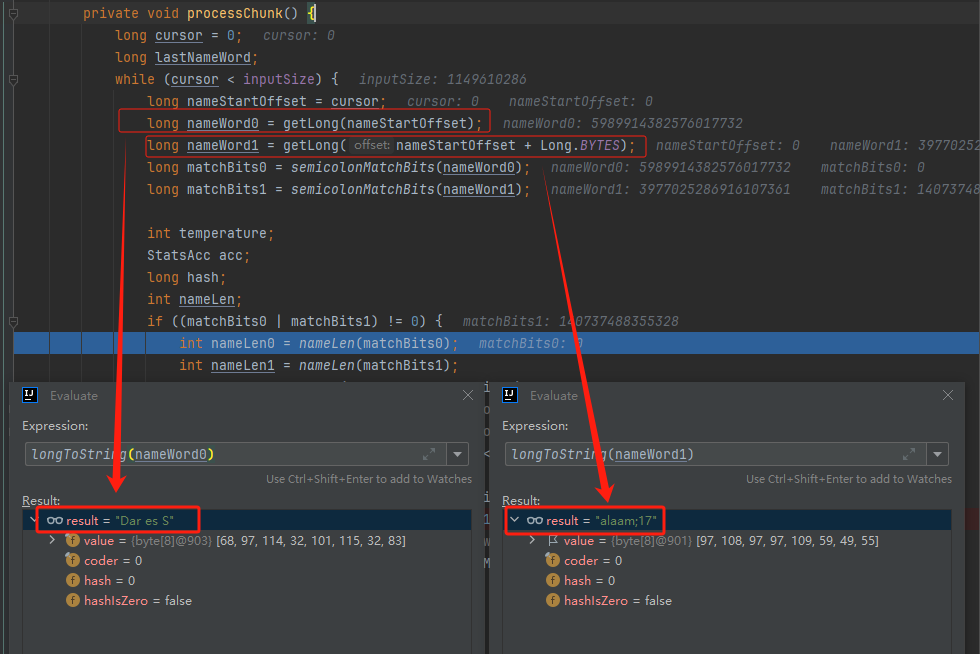Expand the longToString(nameWord0) expression editor
Screen dimensions: 980x654
pyautogui.click(x=429, y=455)
